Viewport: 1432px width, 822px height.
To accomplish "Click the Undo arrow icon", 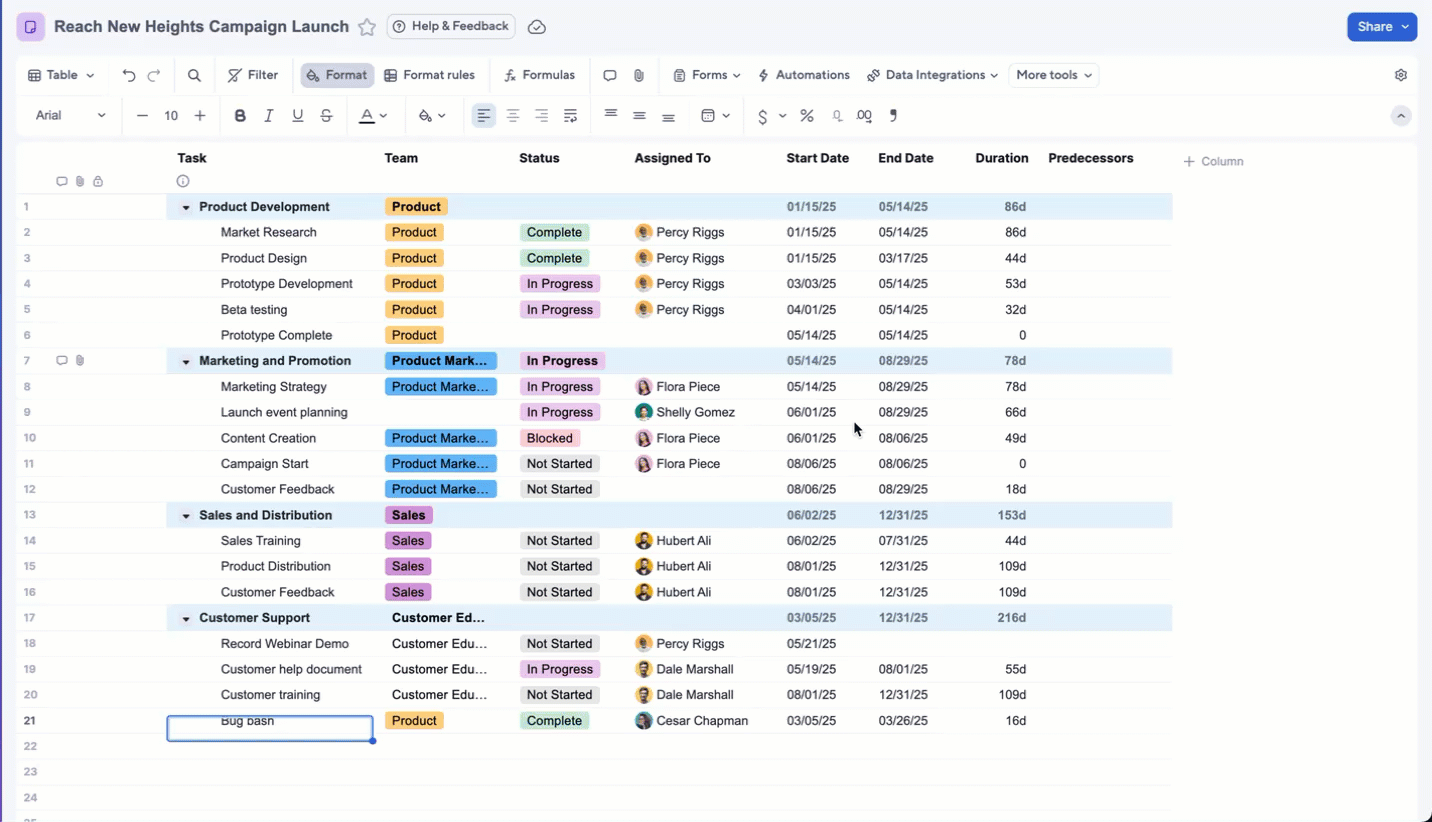I will 129,75.
